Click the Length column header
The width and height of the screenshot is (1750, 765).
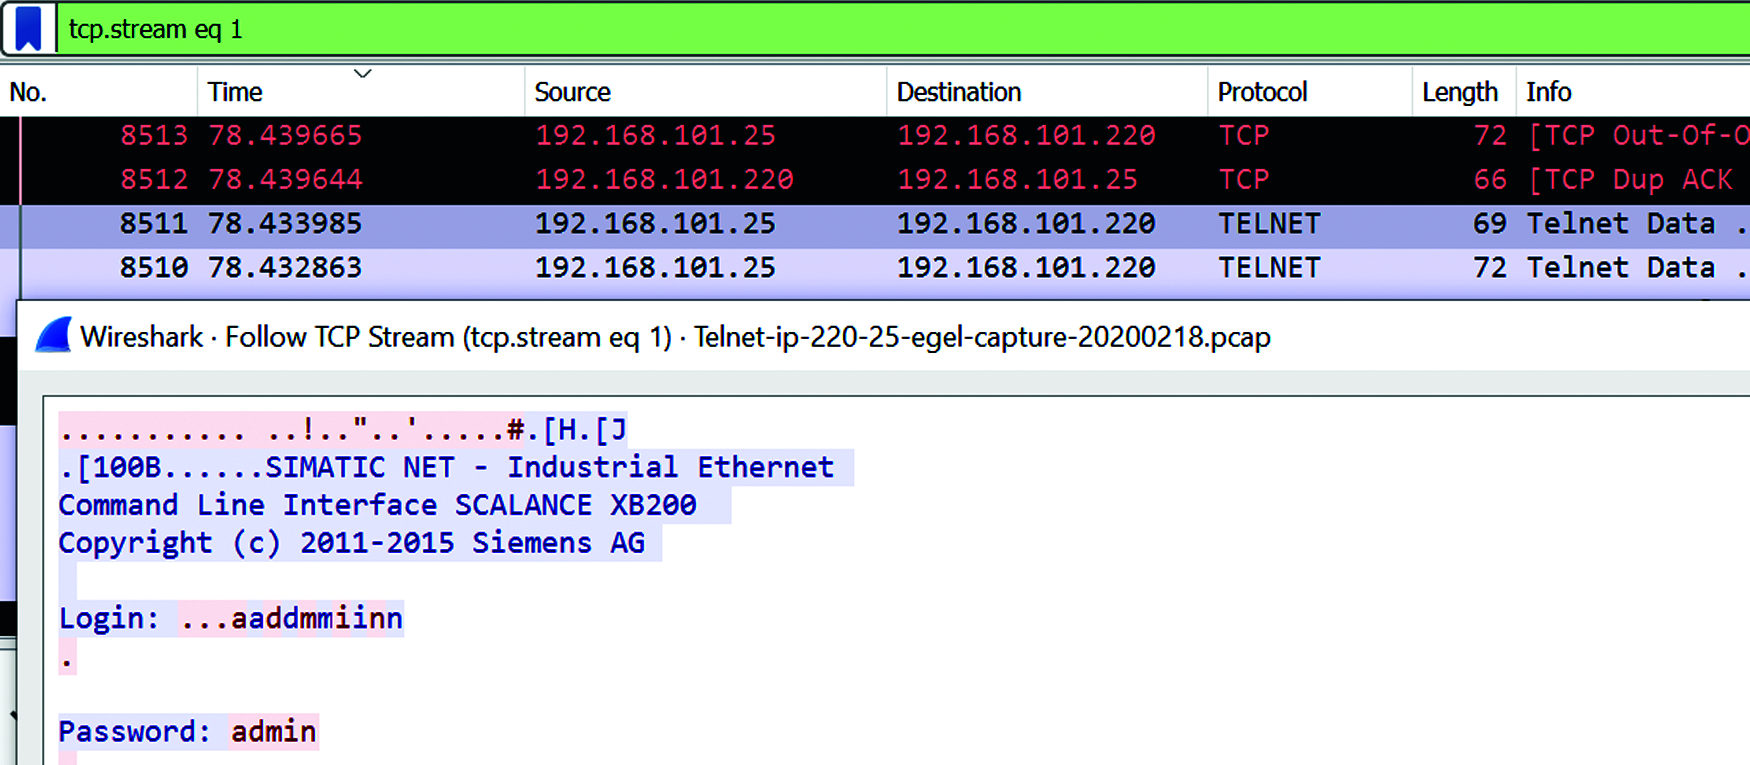pos(1459,92)
